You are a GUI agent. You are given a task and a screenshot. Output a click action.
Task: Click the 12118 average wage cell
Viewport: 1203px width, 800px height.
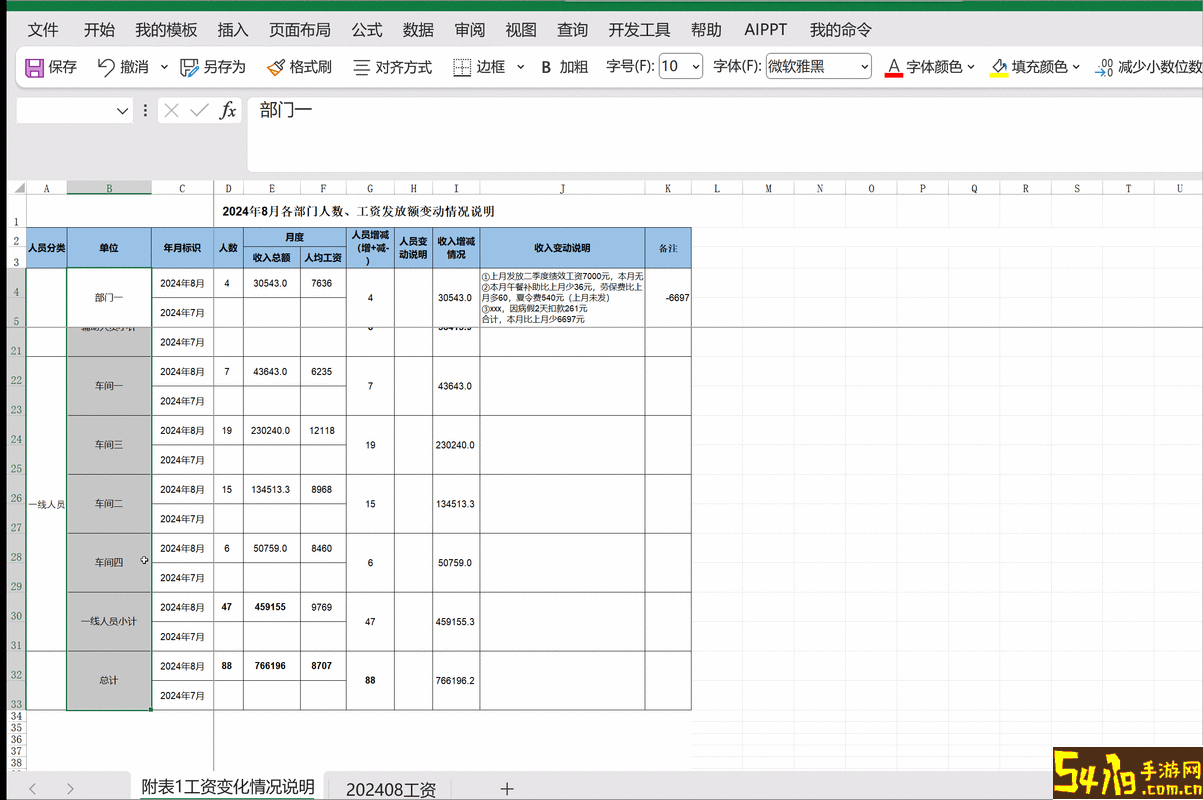(x=323, y=431)
